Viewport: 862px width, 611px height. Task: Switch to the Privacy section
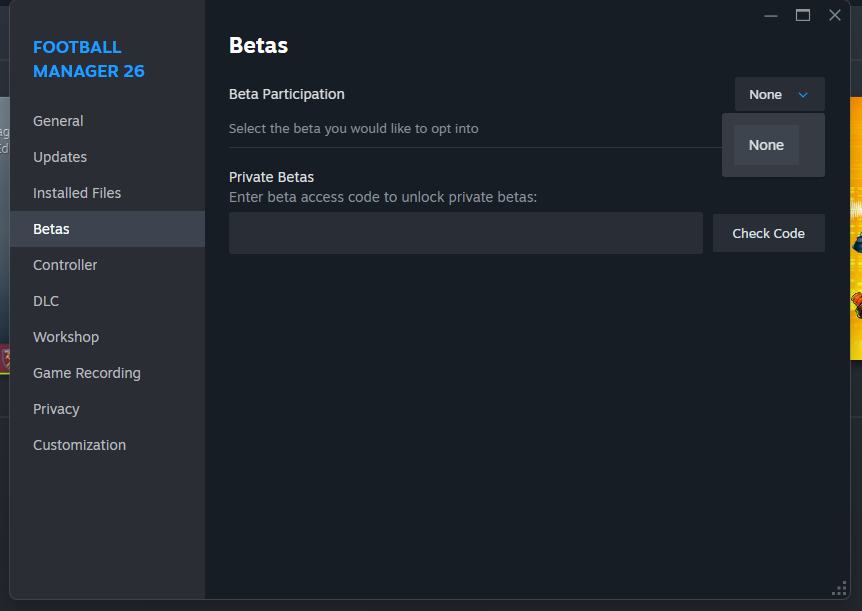click(56, 409)
